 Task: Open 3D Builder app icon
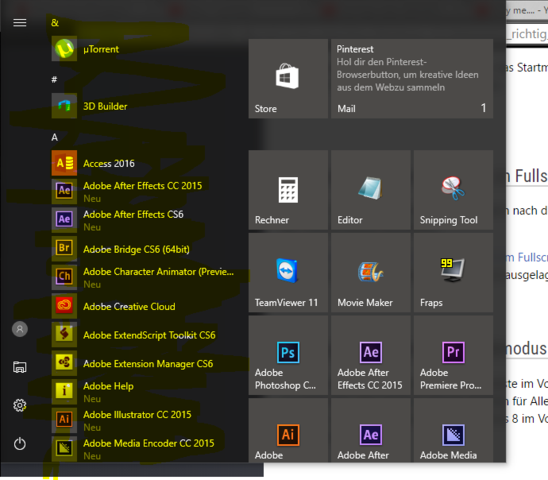point(64,106)
